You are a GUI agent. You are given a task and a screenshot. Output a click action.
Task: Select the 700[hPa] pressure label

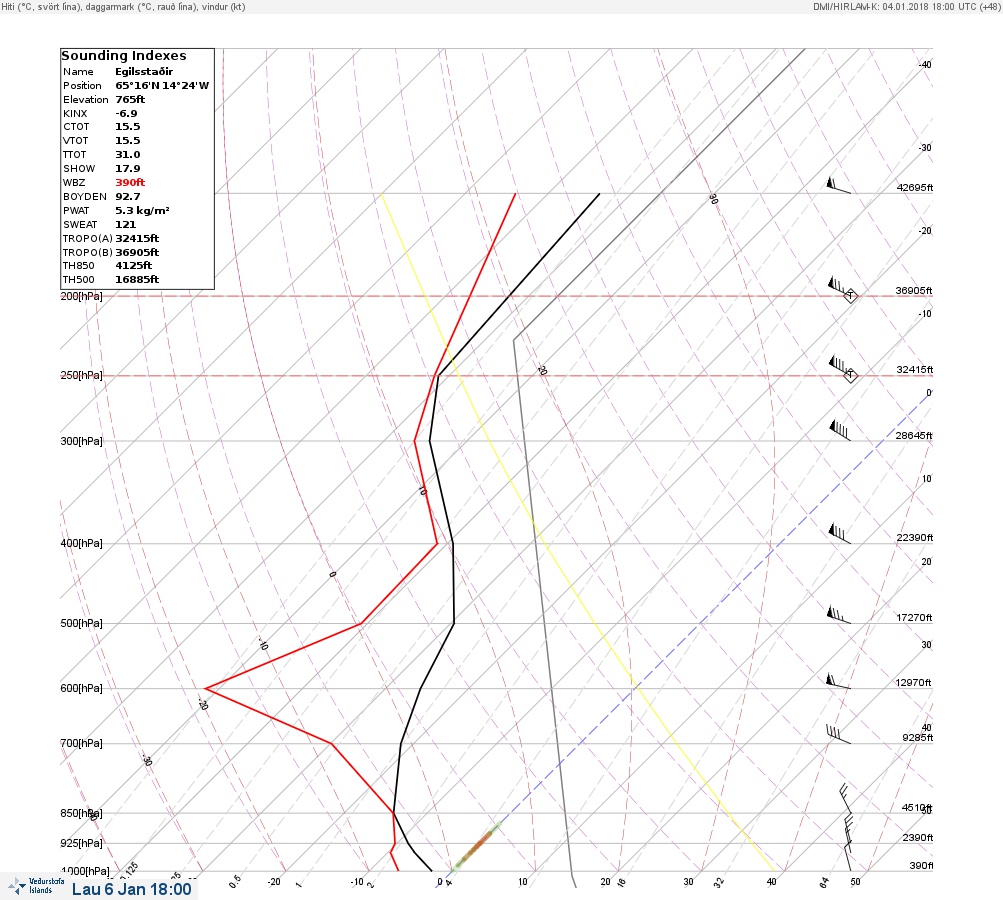(x=81, y=744)
